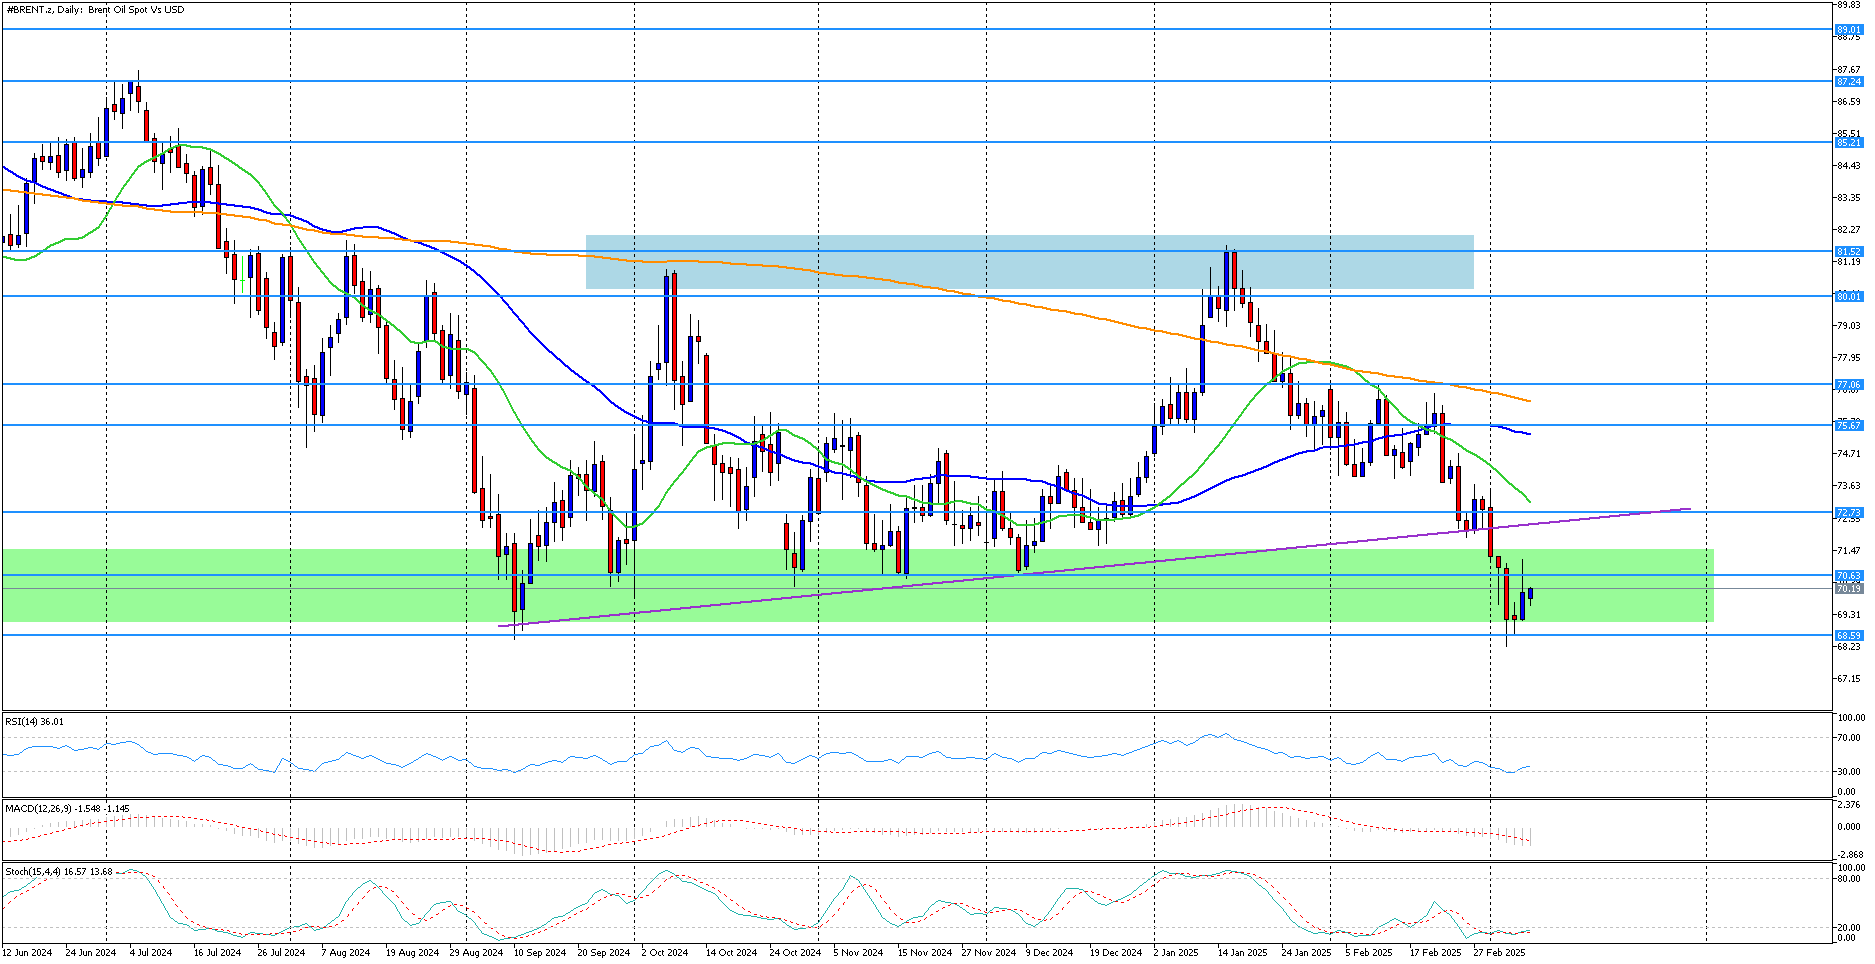Click the "5 Feb 2025" date label
Screen dimensions: 1875x964
(x=1369, y=952)
